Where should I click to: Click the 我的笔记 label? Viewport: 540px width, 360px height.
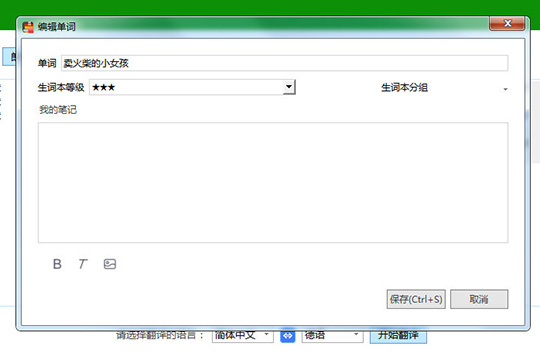click(x=58, y=110)
